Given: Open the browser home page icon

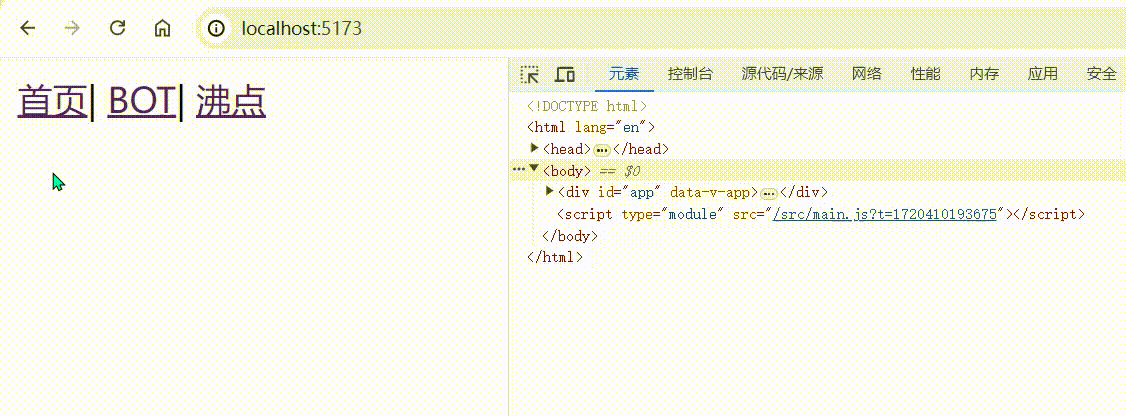Looking at the screenshot, I should point(162,28).
